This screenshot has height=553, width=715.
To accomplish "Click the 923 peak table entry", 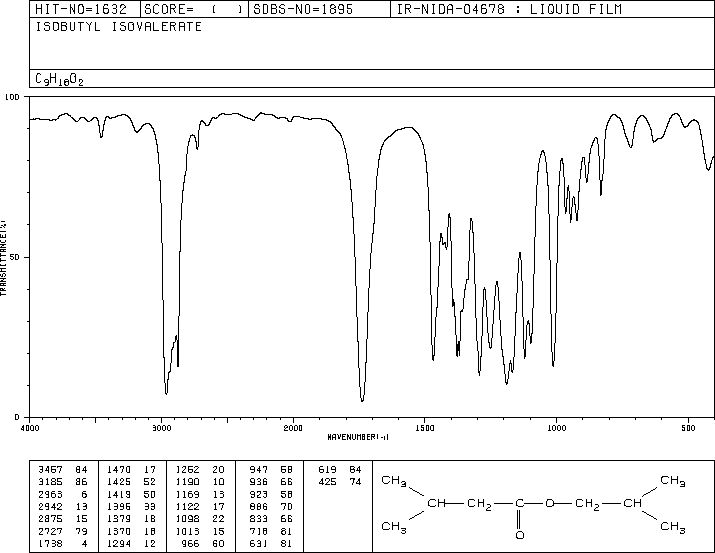I will (271, 494).
